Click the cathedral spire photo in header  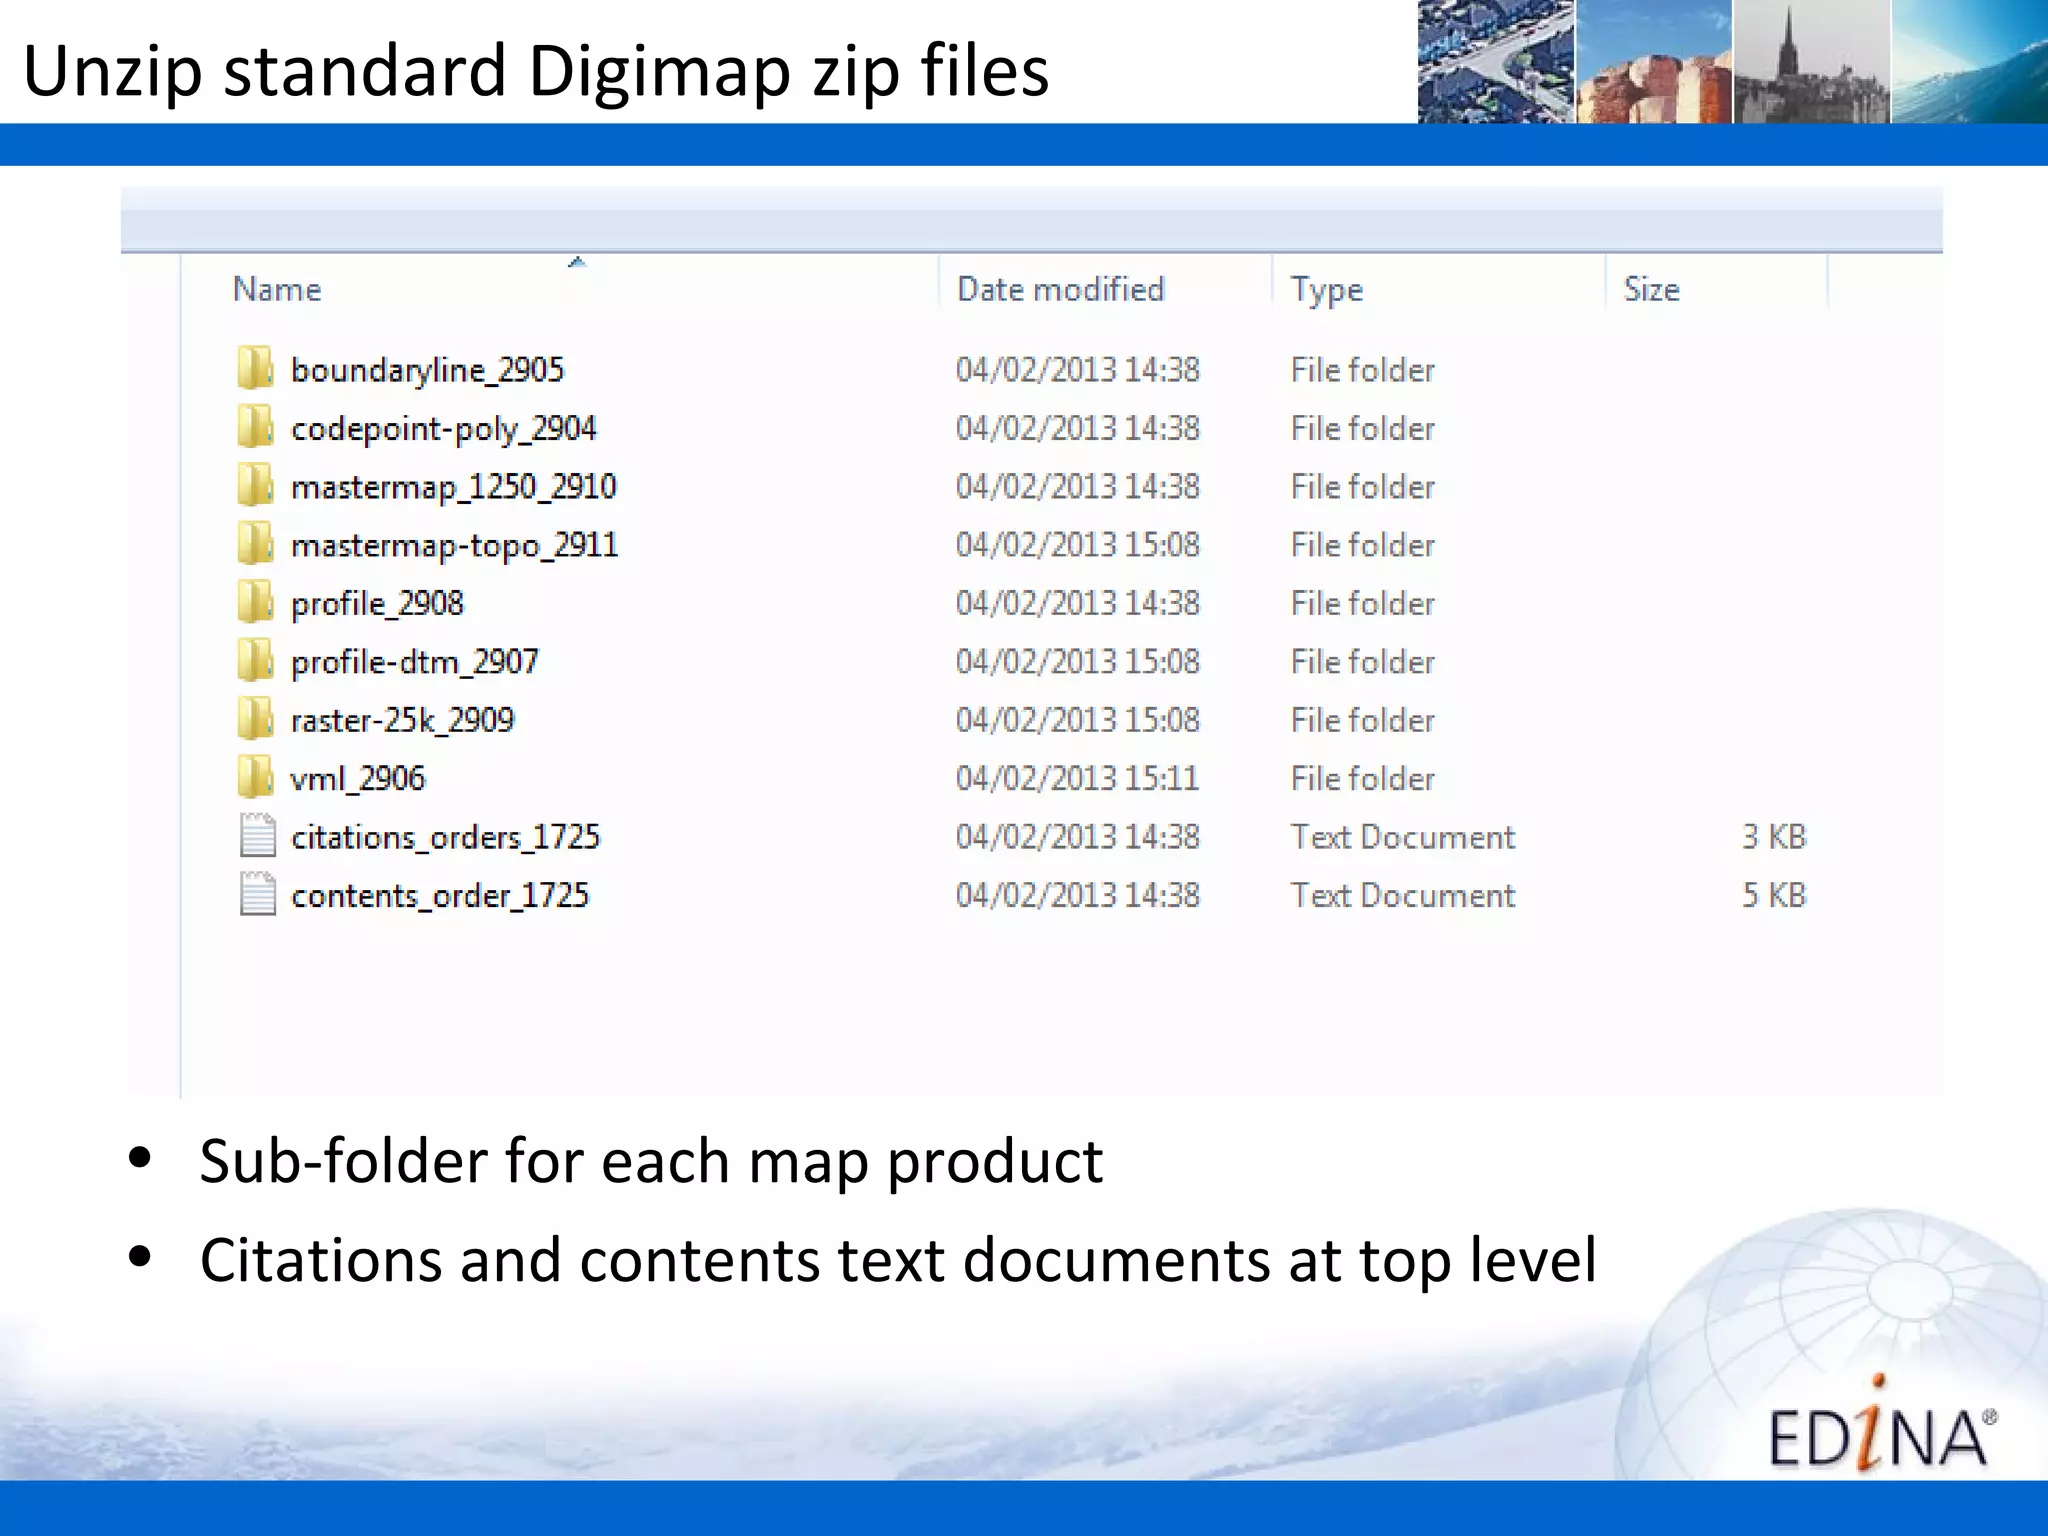[x=1811, y=62]
